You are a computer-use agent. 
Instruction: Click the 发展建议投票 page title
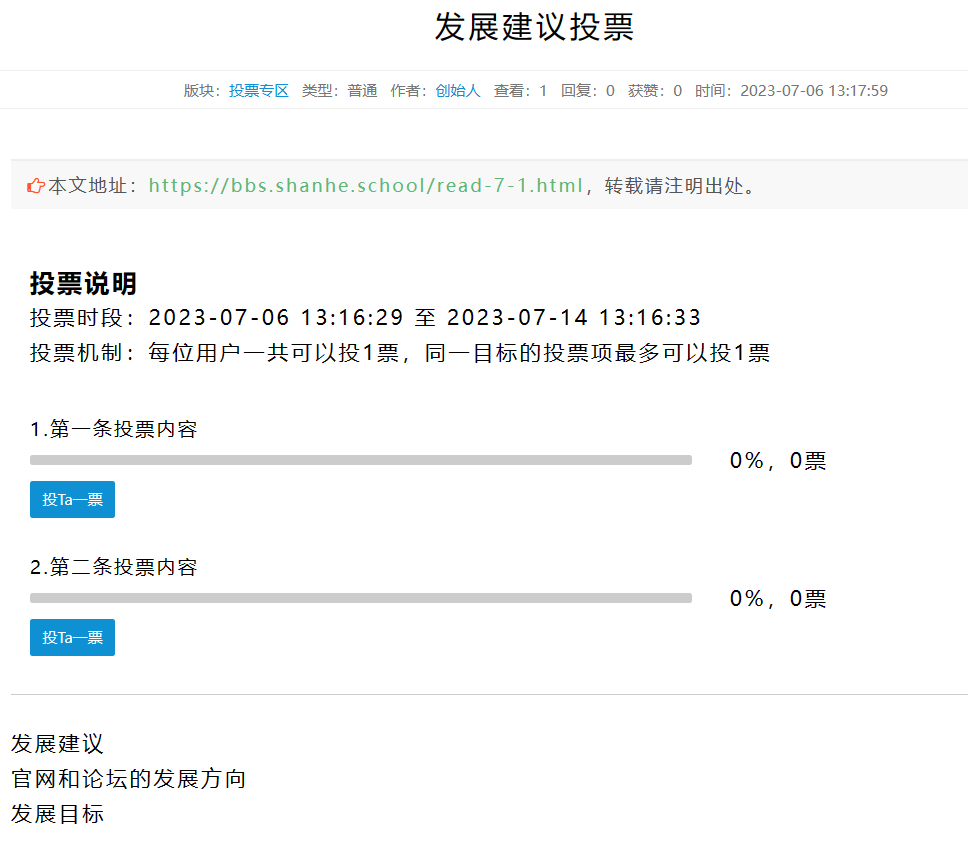pos(534,27)
